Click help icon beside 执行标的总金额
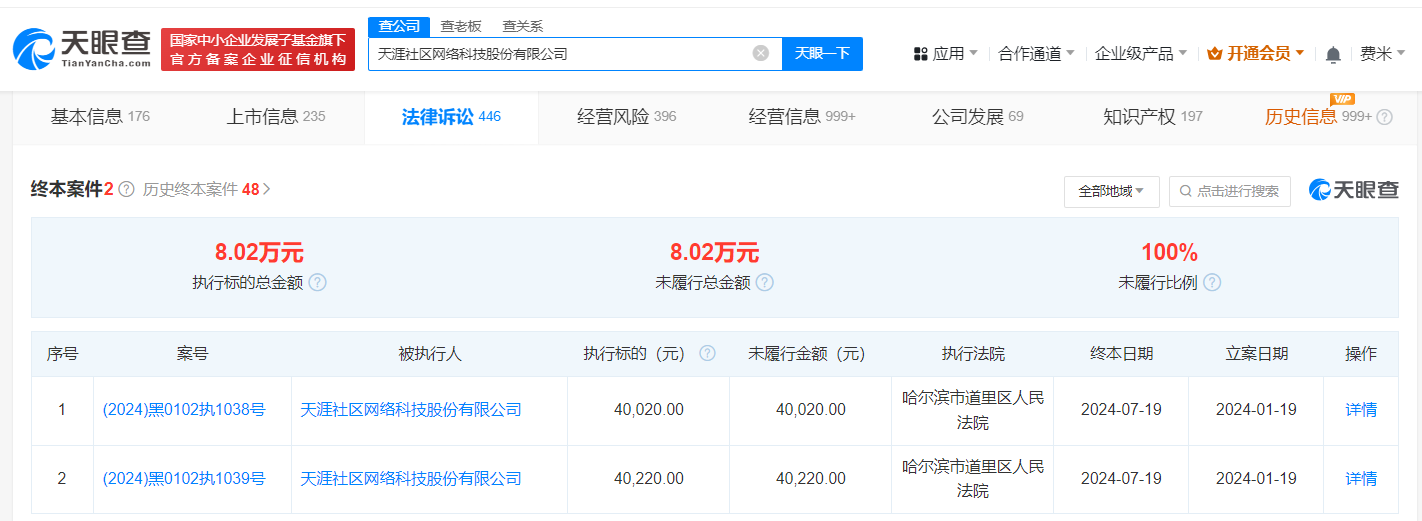The height and width of the screenshot is (521, 1422). pyautogui.click(x=318, y=283)
